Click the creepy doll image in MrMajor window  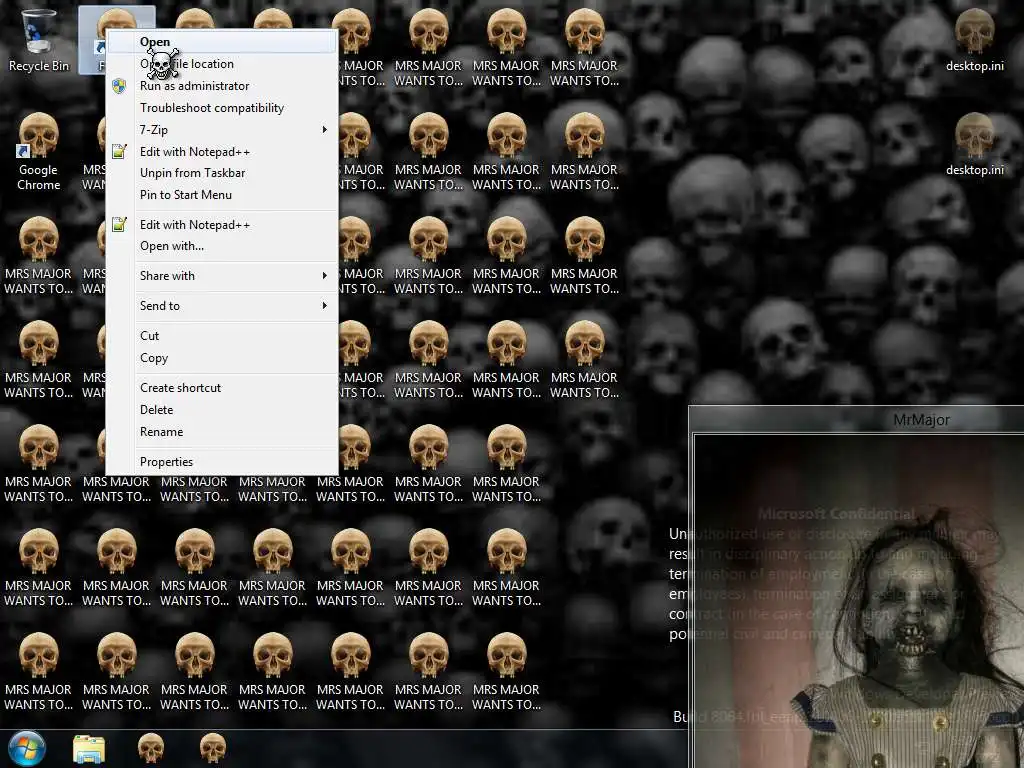pos(859,601)
